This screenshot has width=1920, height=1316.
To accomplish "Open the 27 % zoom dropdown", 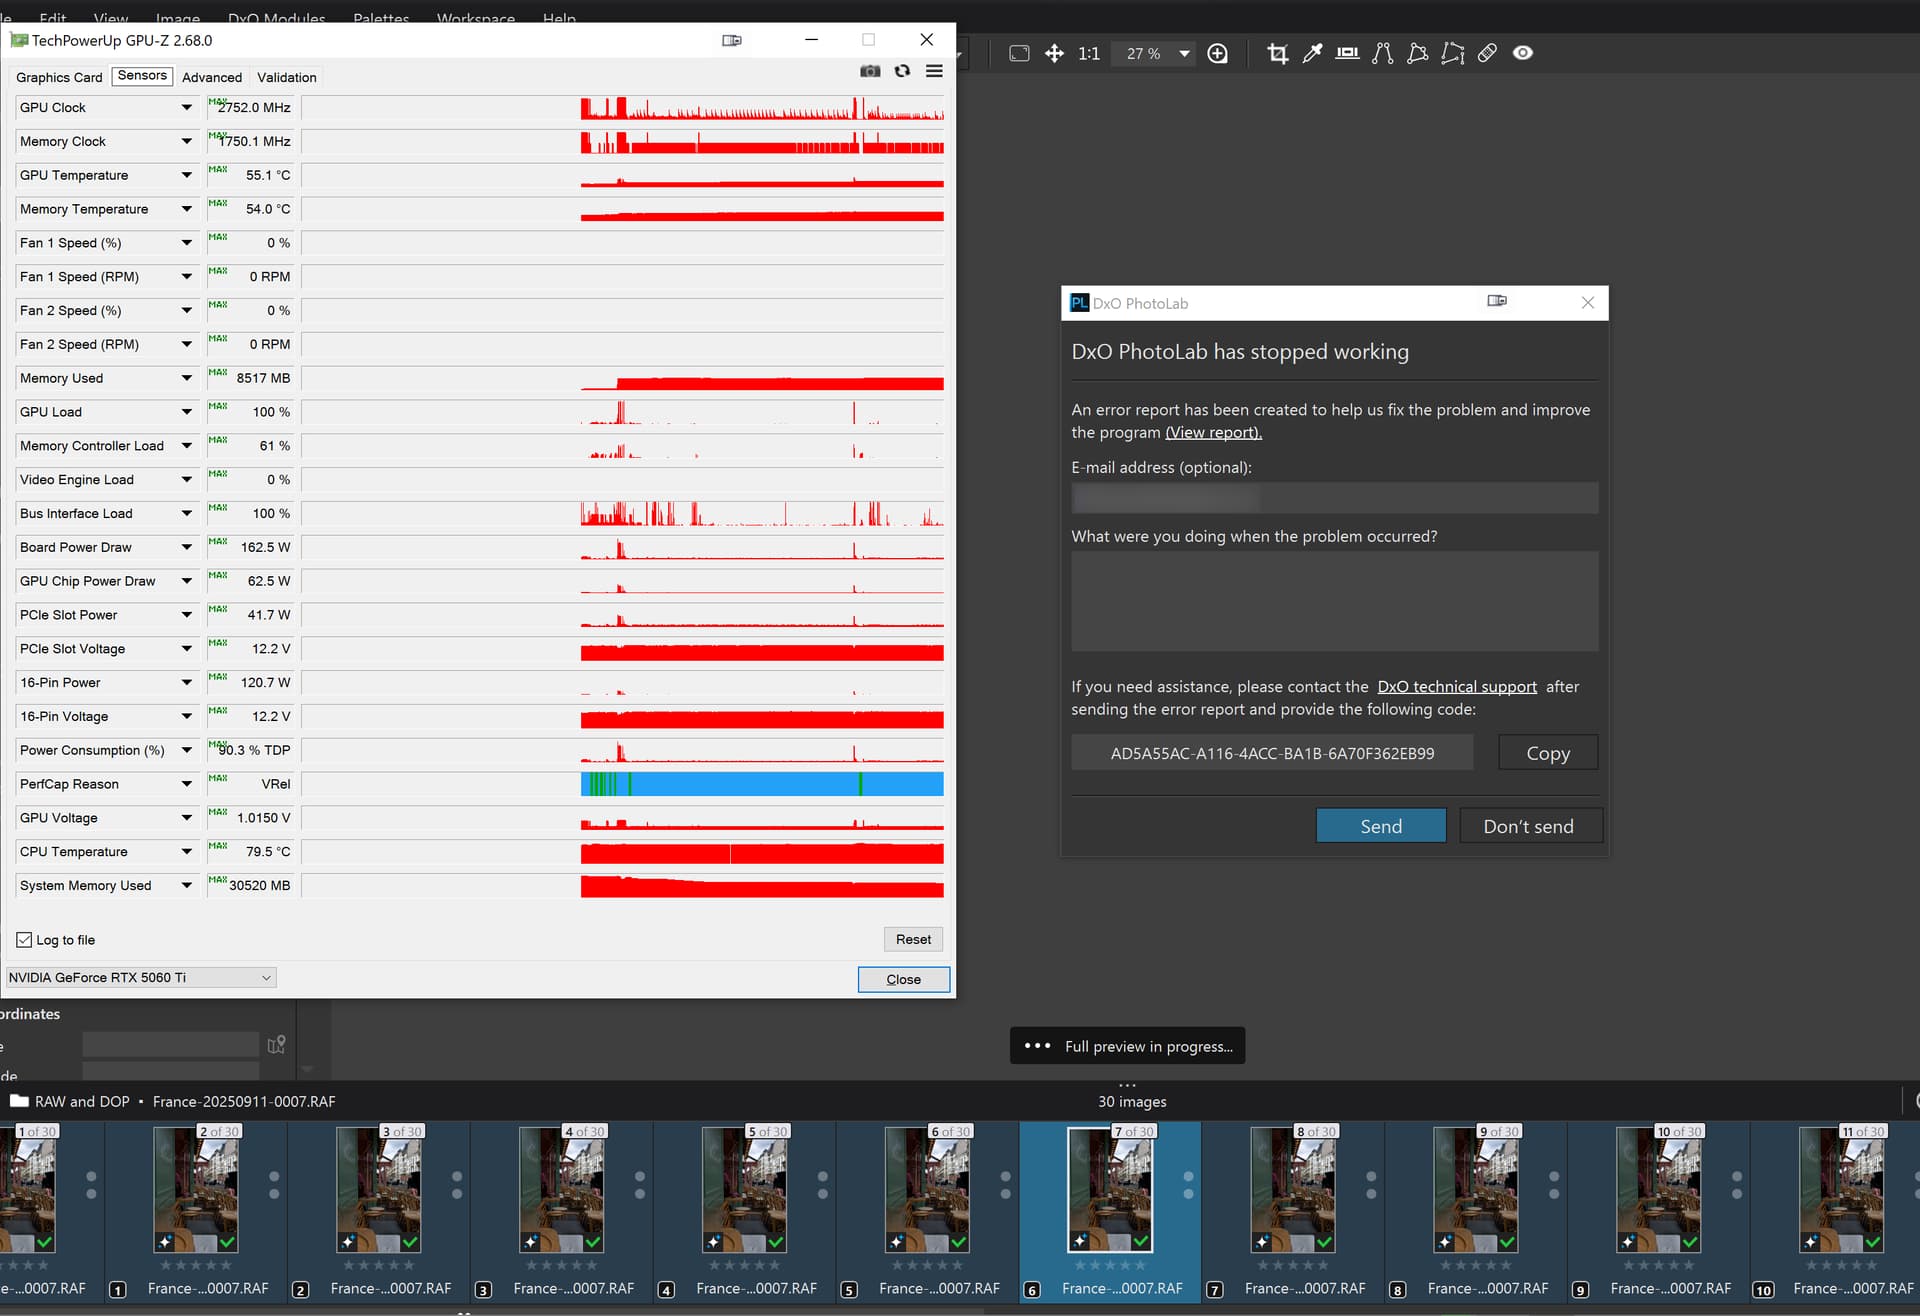I will 1184,54.
